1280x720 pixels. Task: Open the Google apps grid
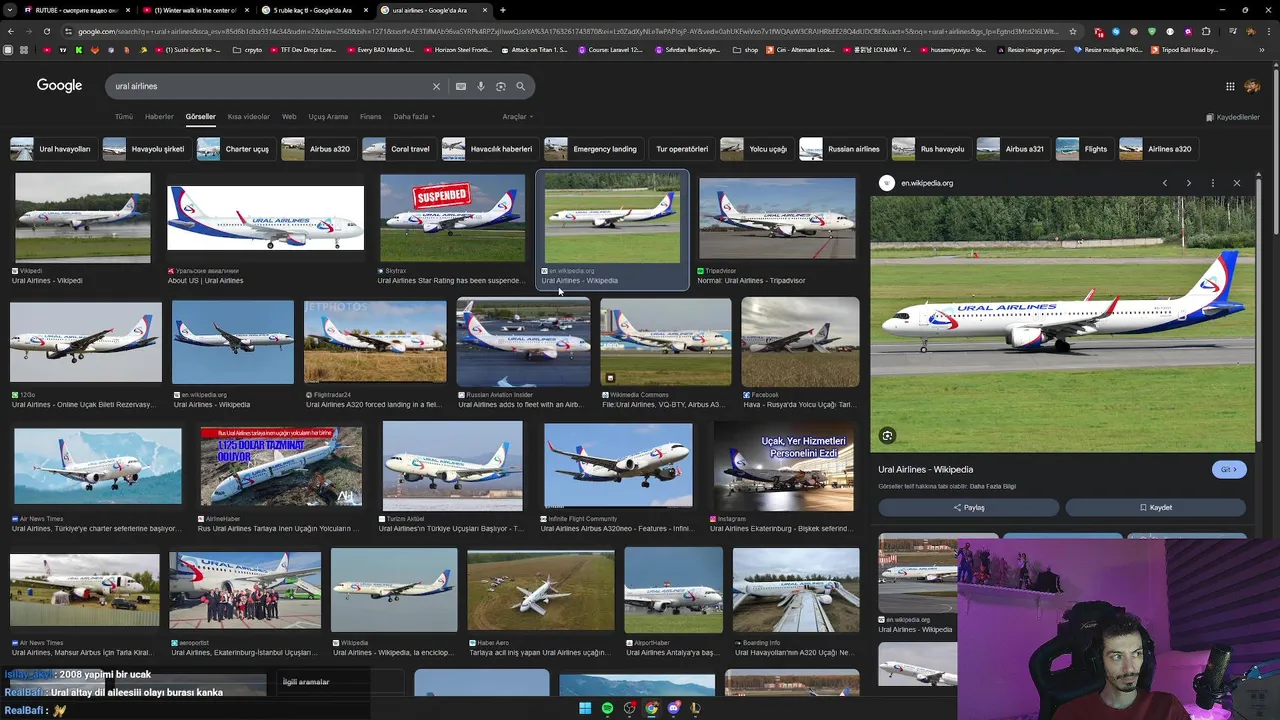tap(1230, 86)
